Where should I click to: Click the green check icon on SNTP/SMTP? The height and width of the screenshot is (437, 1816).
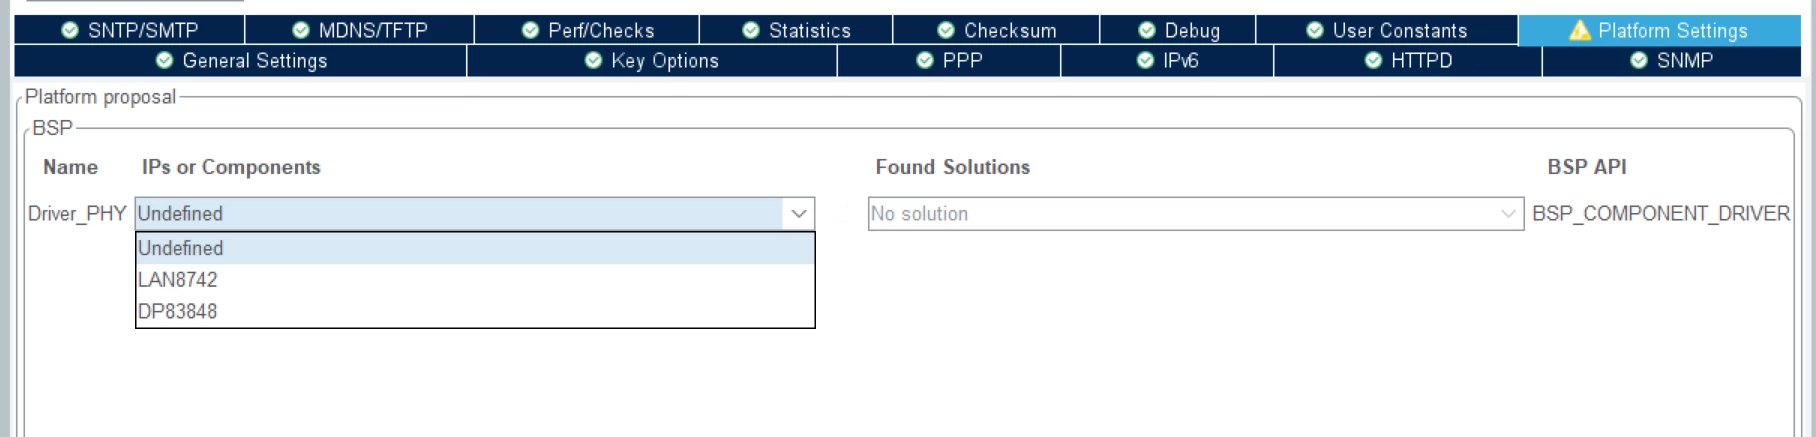pos(70,30)
